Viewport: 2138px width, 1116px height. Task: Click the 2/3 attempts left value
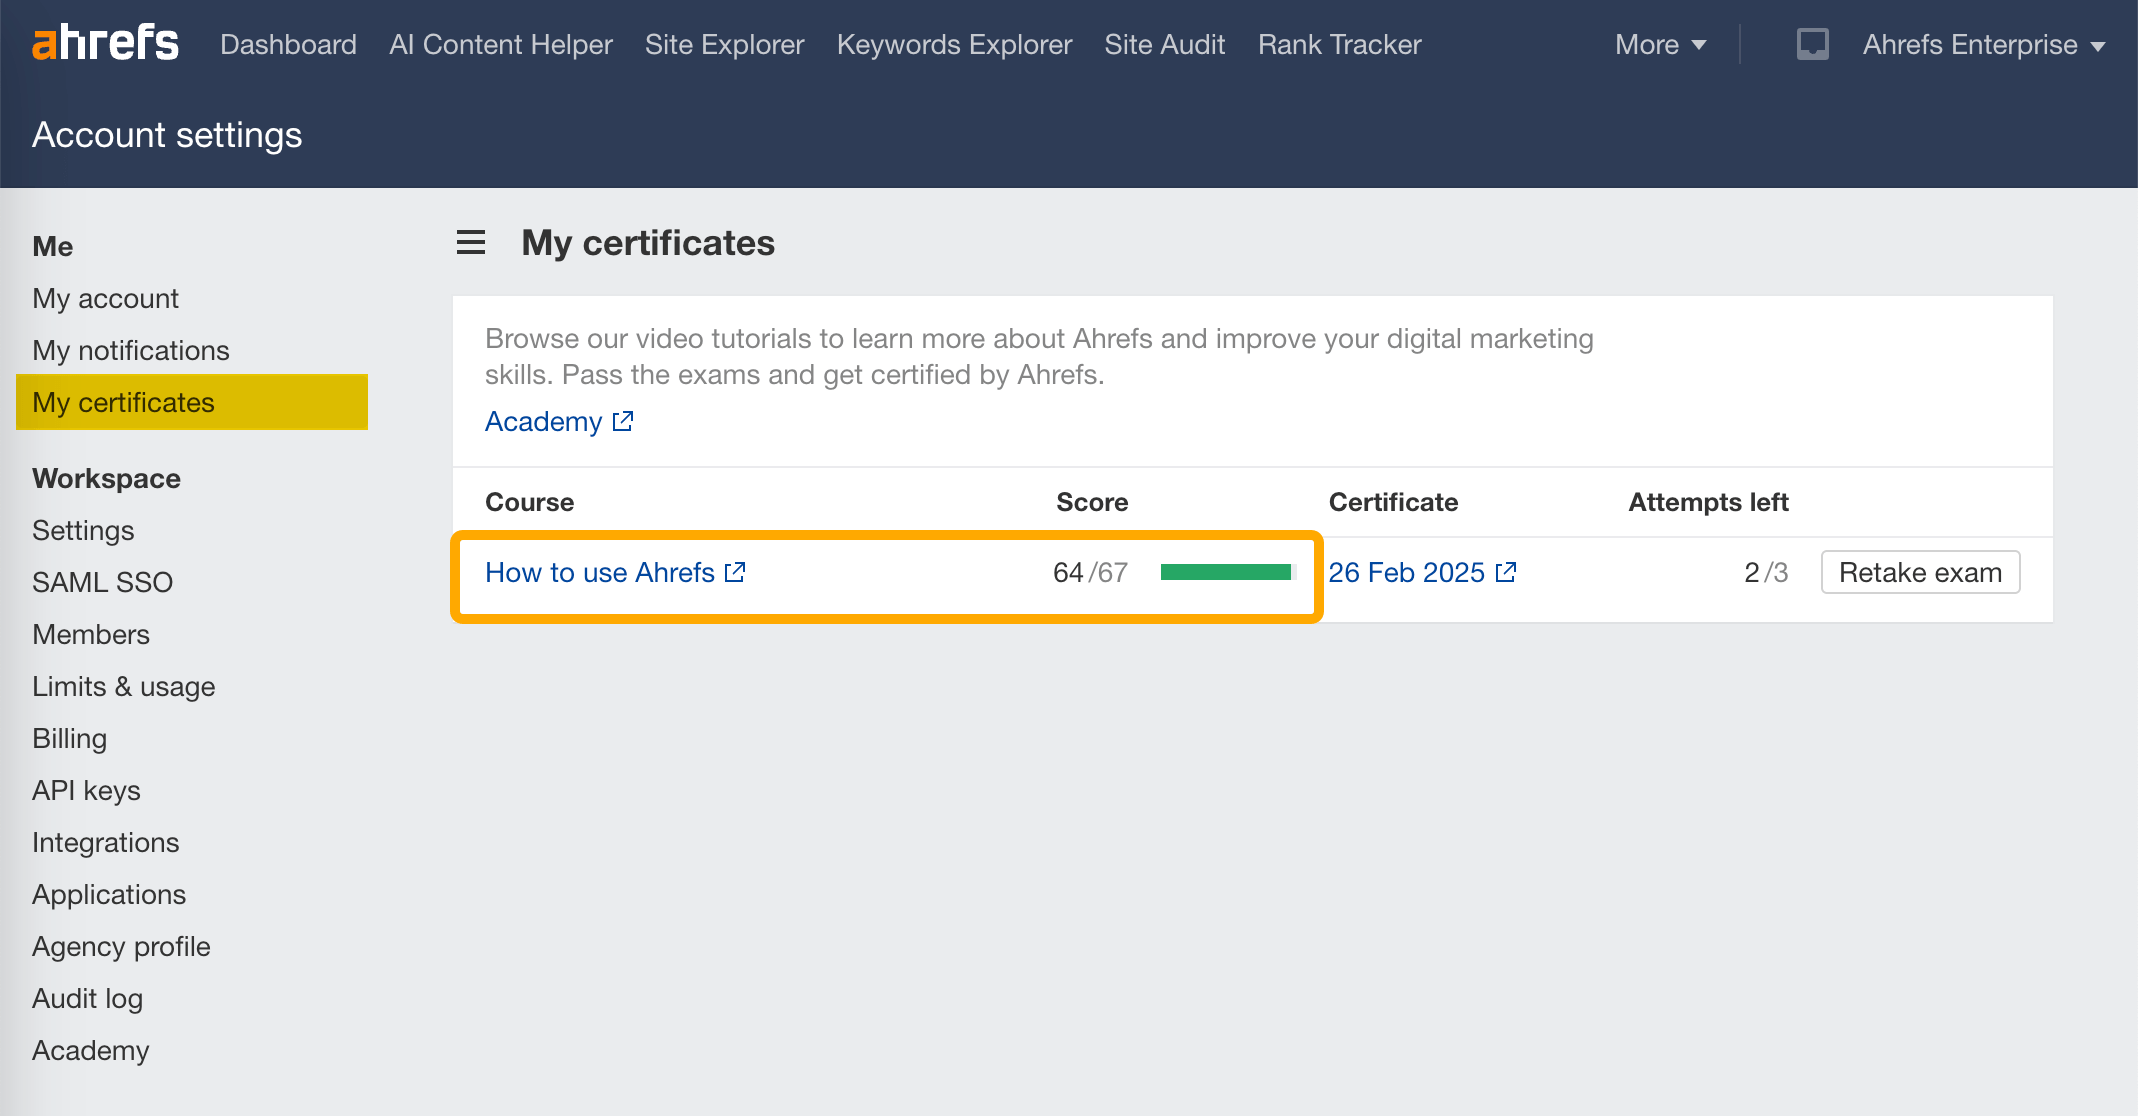(x=1766, y=572)
